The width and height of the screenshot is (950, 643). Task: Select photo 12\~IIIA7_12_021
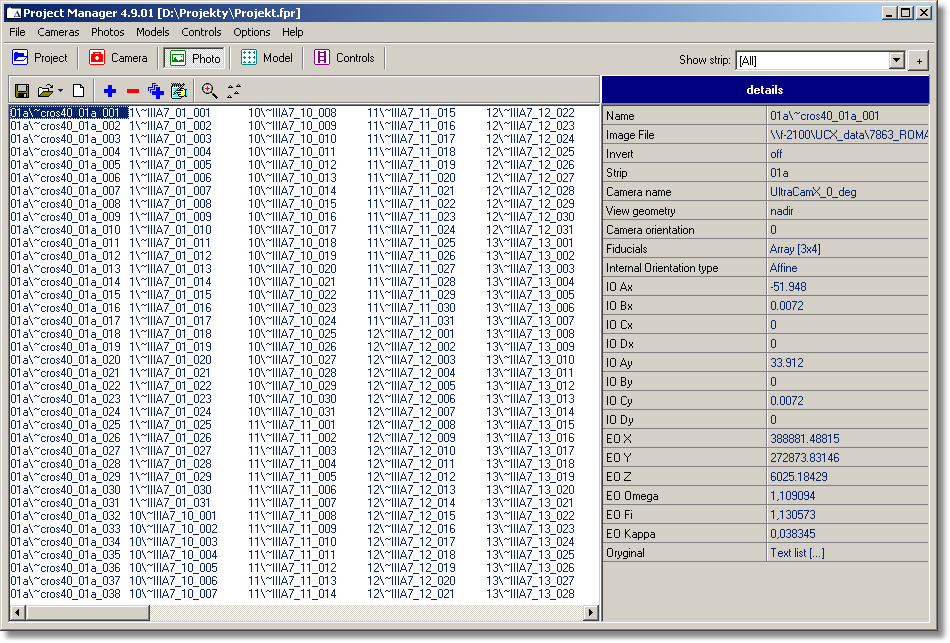coord(411,594)
